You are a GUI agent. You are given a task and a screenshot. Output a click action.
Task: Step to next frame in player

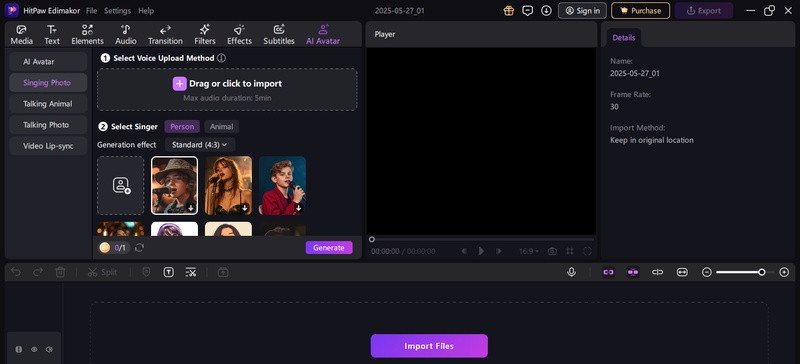[499, 251]
